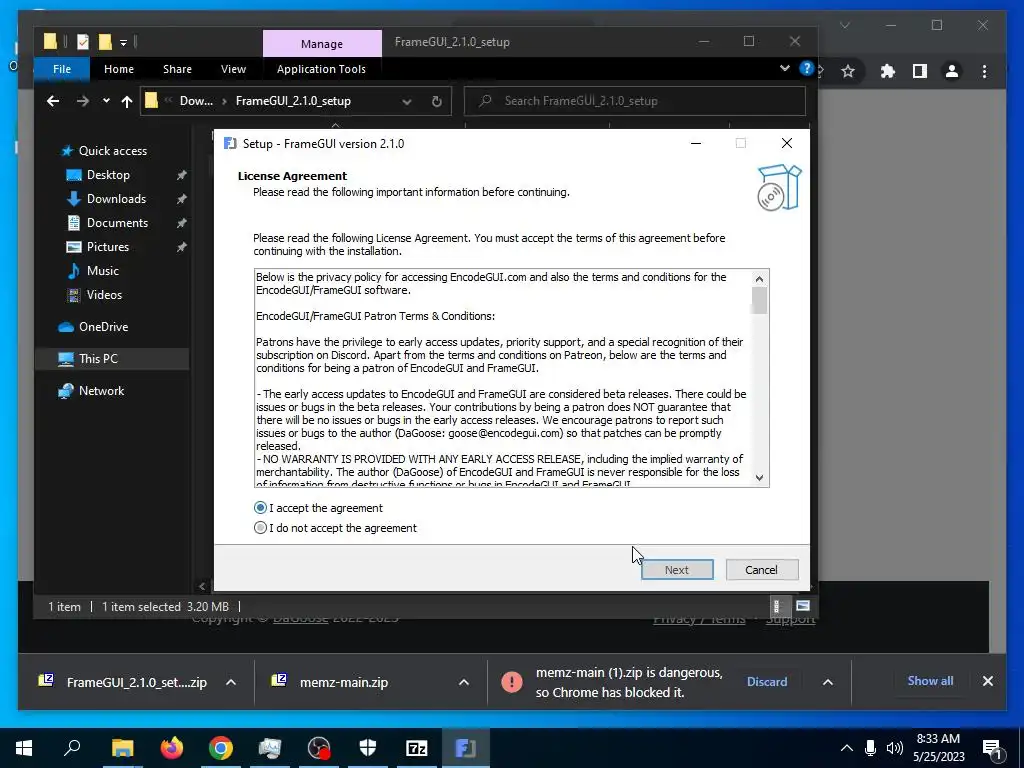The image size is (1024, 768).
Task: Select OneDrive in the navigation pane
Action: click(x=93, y=327)
